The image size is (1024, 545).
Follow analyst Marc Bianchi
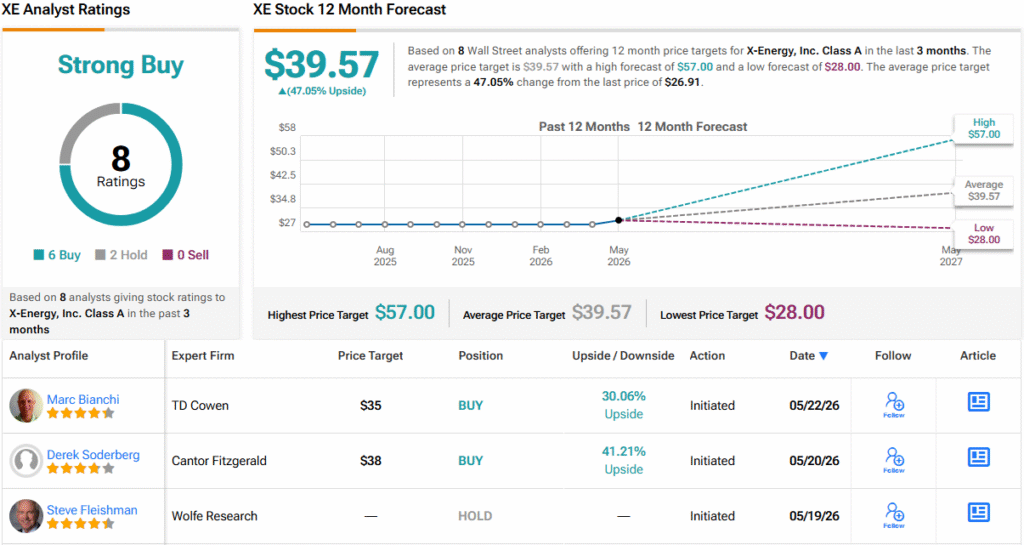pos(894,405)
